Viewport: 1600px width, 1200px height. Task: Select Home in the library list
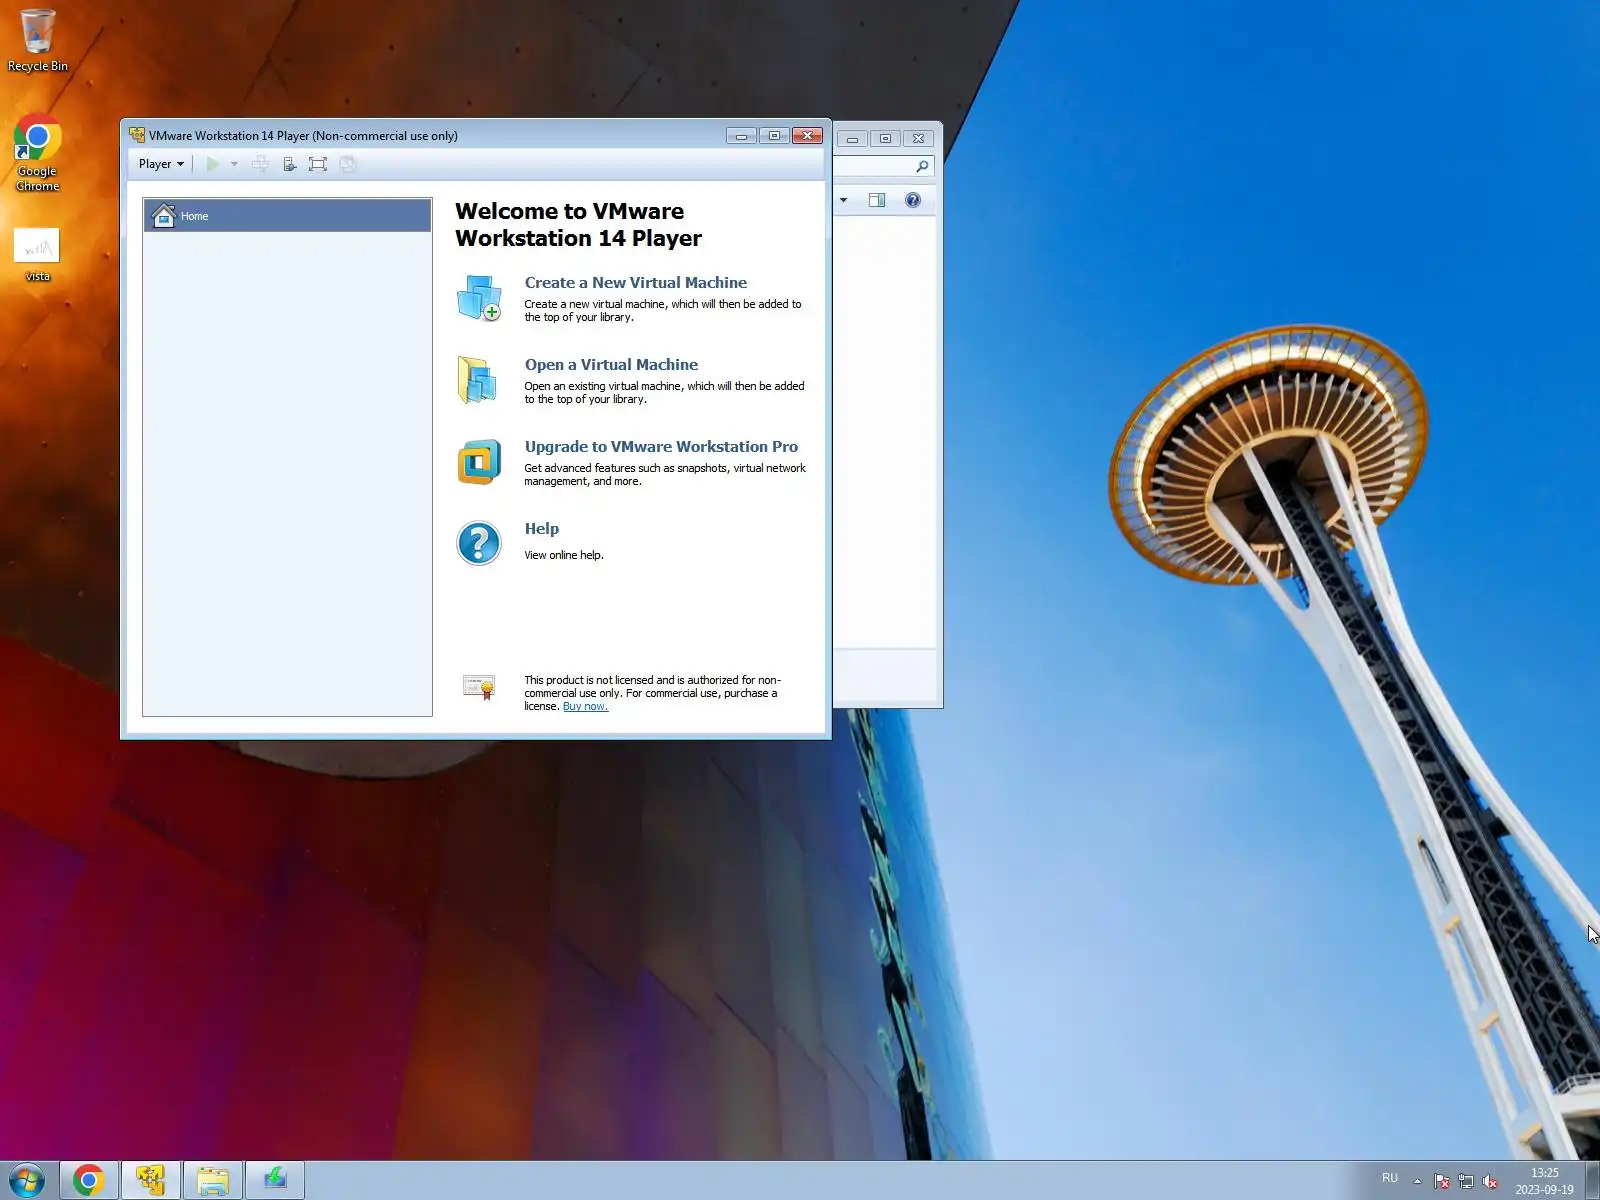[x=288, y=216]
